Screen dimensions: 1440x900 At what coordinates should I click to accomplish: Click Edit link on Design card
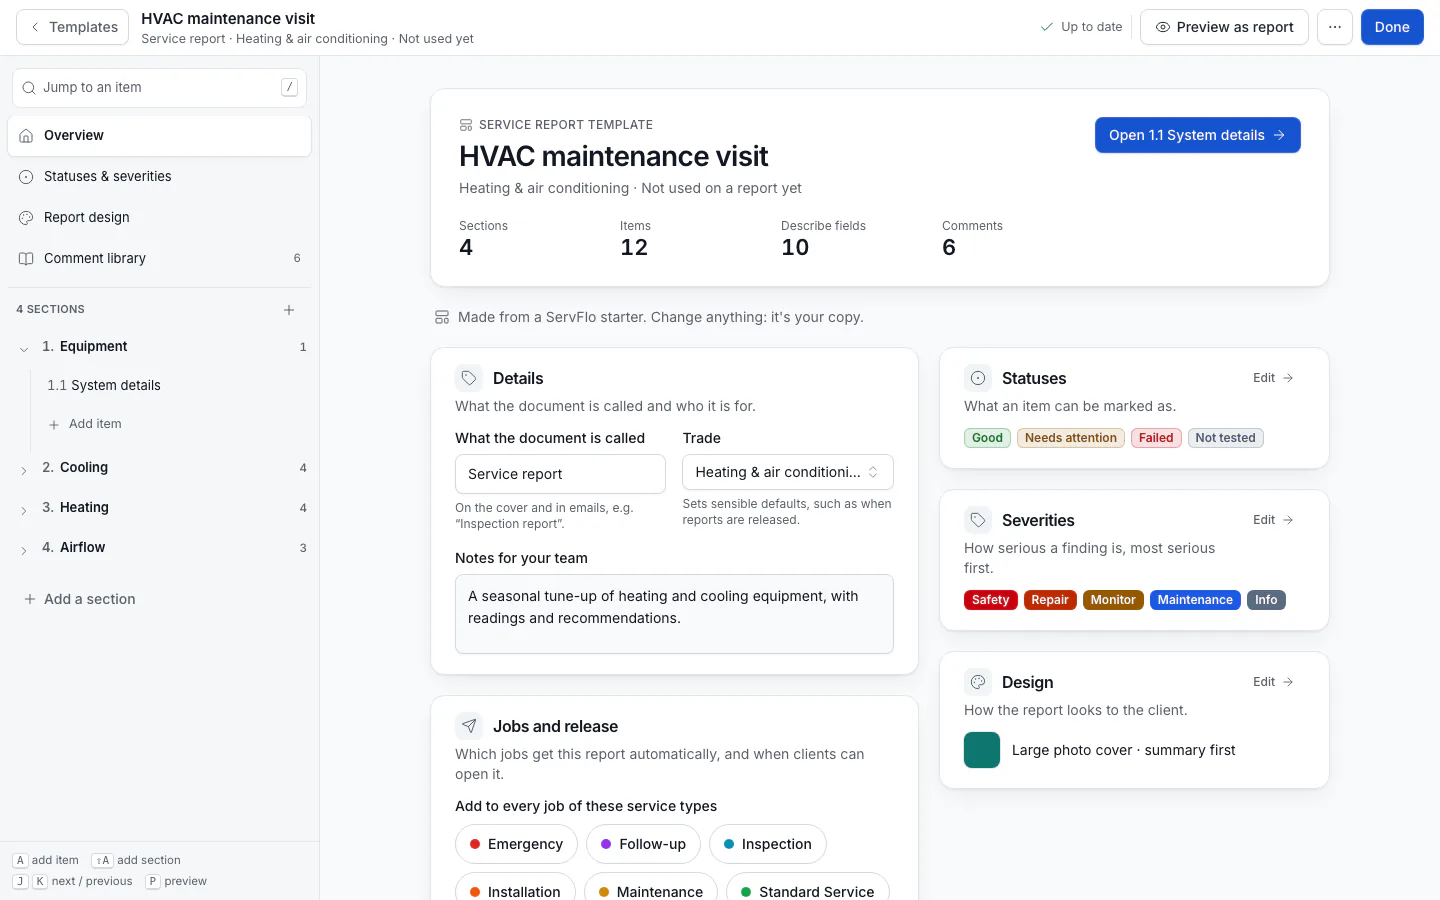[x=1273, y=682]
